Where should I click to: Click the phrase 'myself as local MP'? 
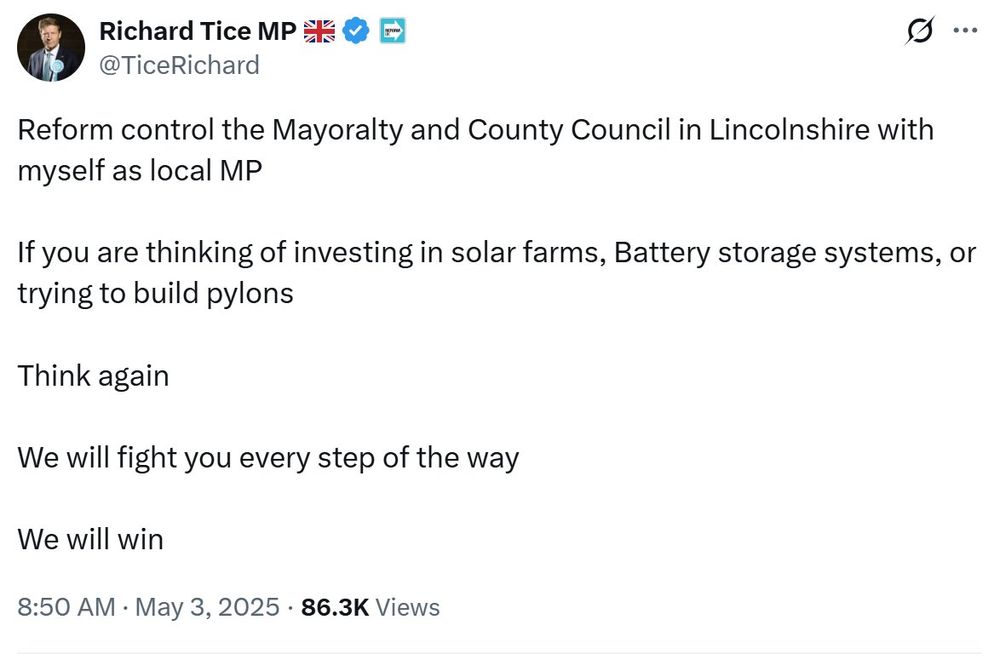(x=140, y=170)
